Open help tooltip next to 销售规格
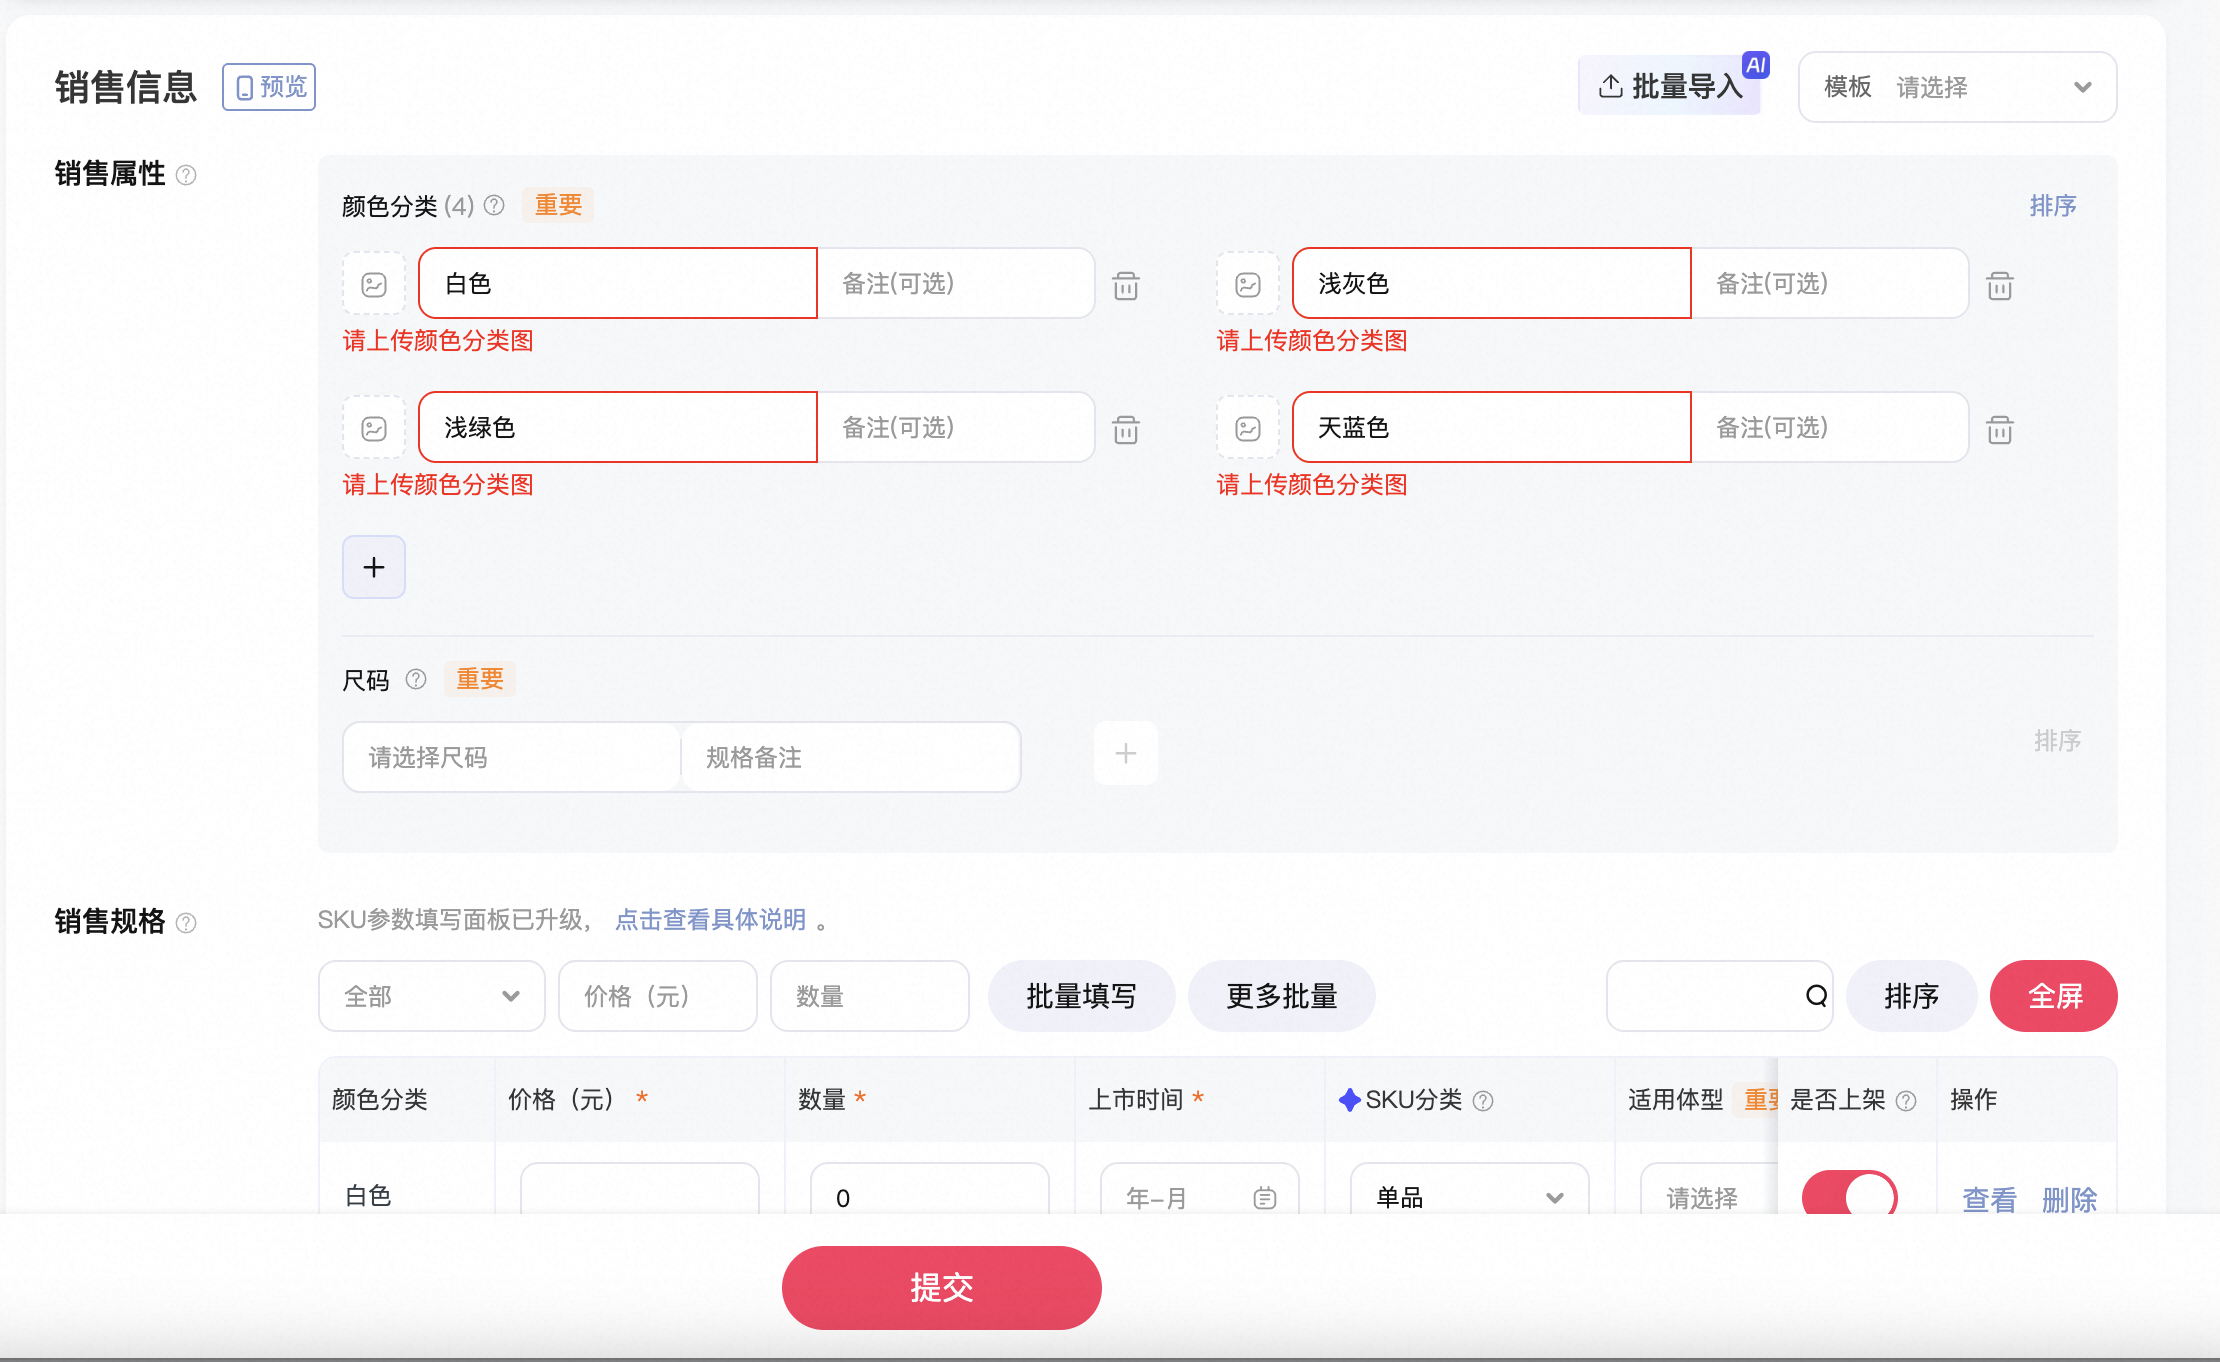The image size is (2220, 1362). pos(186,922)
